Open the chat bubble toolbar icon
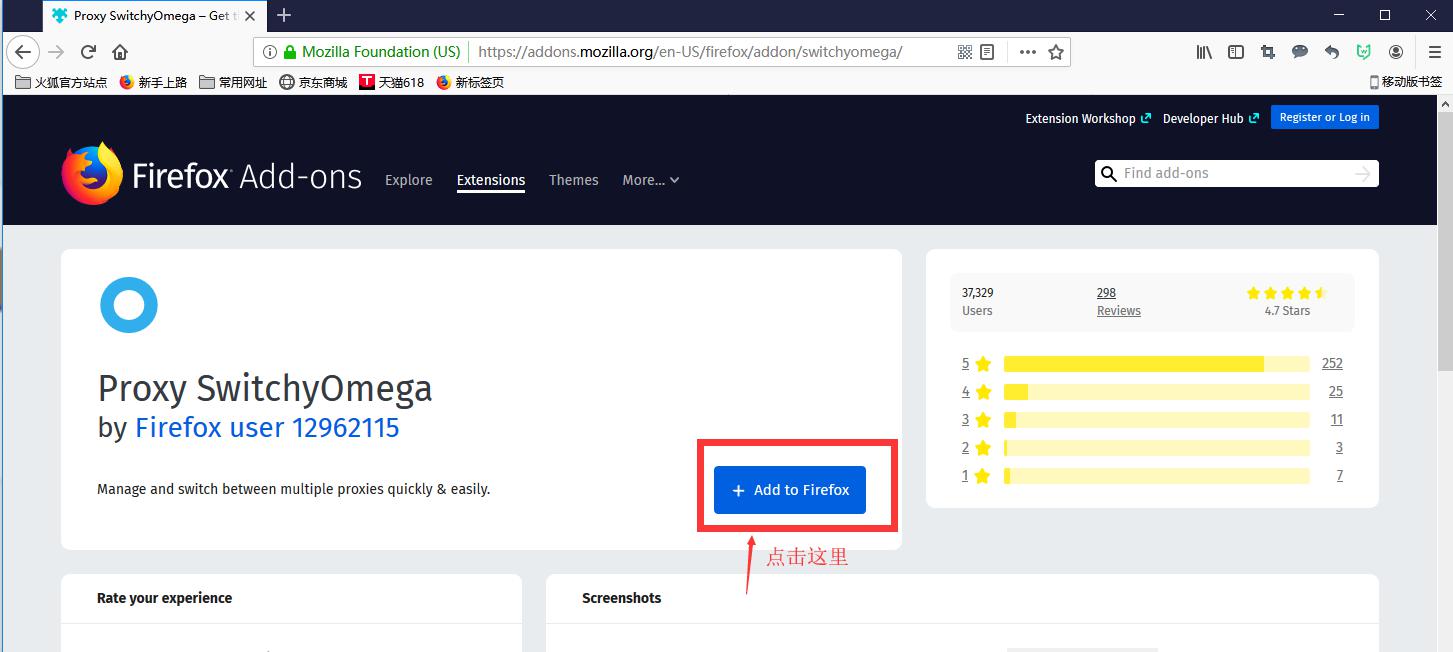1453x652 pixels. (1300, 52)
